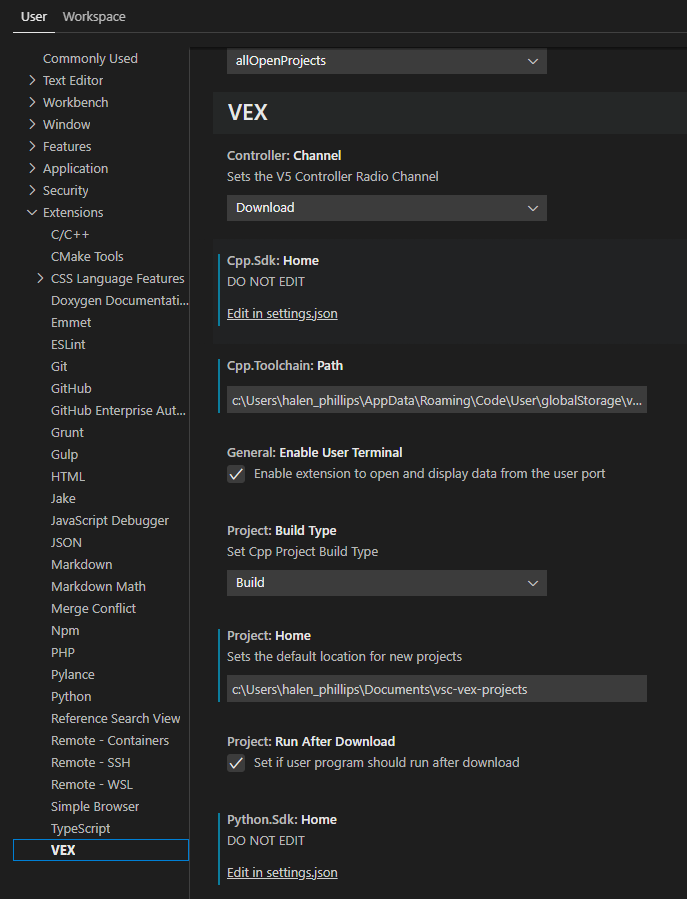The width and height of the screenshot is (687, 899).
Task: Select the User settings tab
Action: coord(34,17)
